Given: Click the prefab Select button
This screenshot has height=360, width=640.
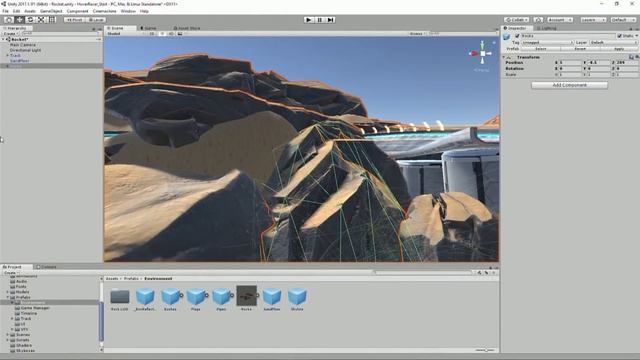Looking at the screenshot, I should 541,49.
